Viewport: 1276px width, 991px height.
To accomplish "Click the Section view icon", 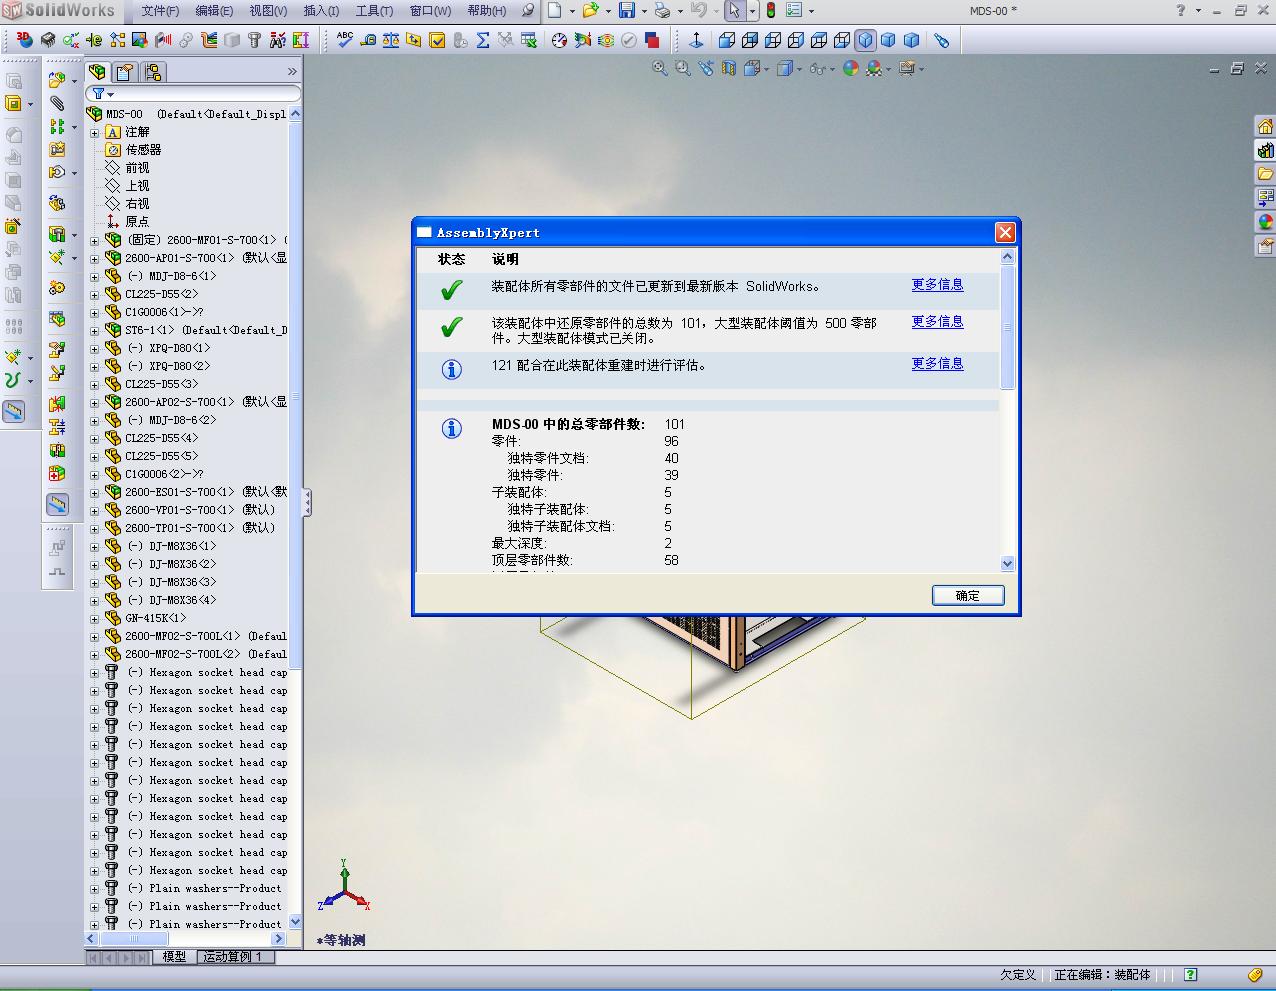I will [x=729, y=68].
